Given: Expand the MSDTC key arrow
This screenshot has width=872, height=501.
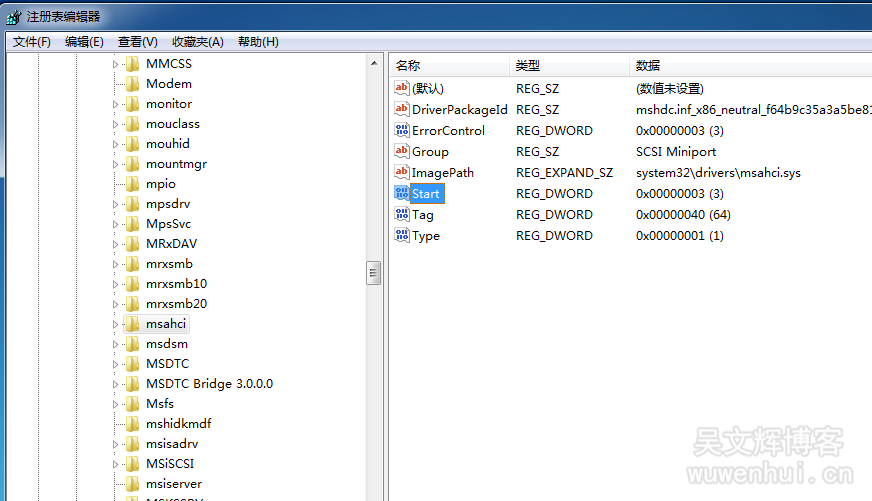Looking at the screenshot, I should (x=114, y=364).
